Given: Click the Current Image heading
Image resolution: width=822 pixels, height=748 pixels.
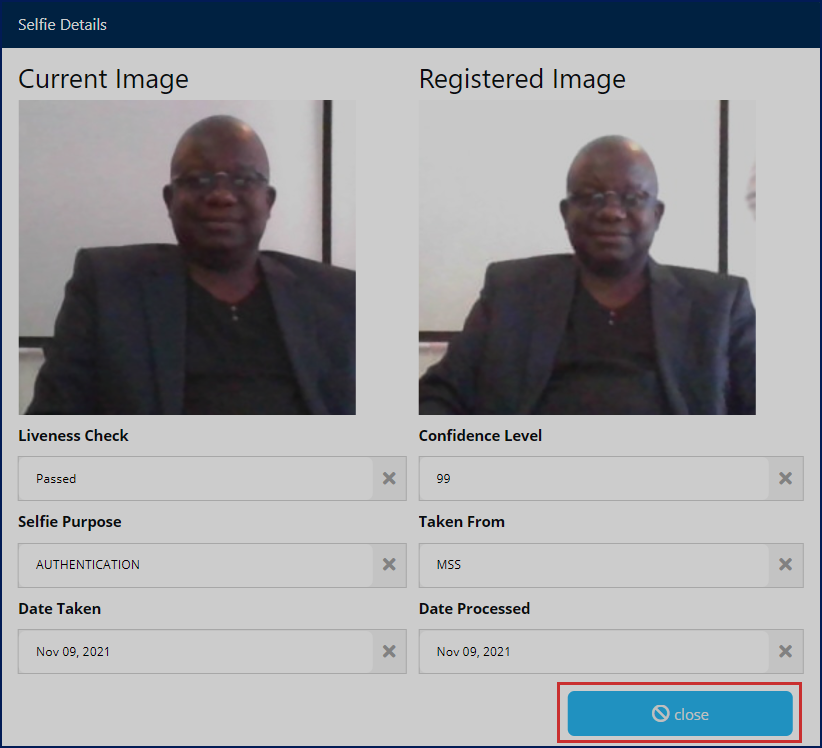Looking at the screenshot, I should pyautogui.click(x=103, y=79).
